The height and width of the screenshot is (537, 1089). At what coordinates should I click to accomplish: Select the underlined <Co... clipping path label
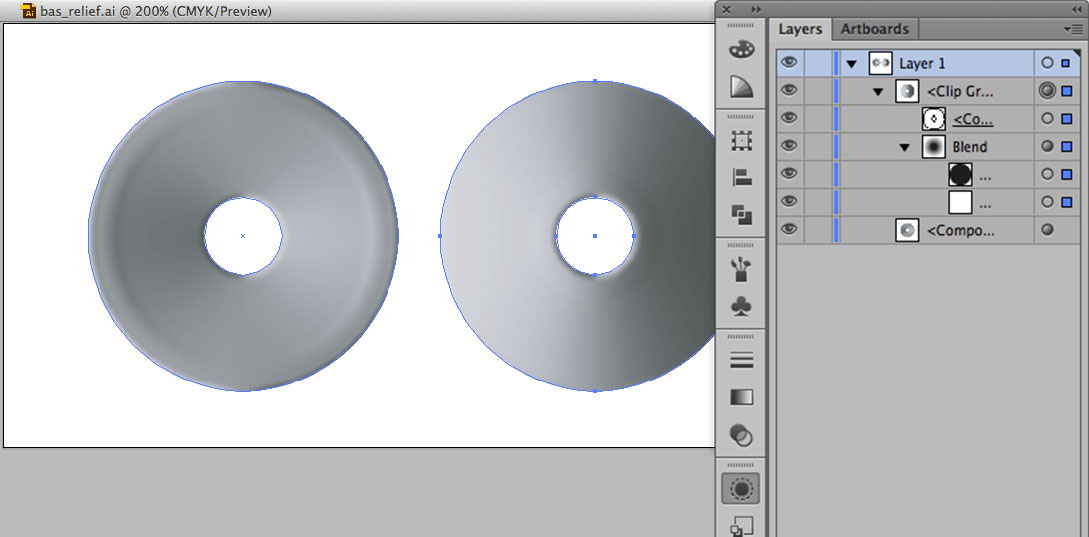pyautogui.click(x=973, y=119)
